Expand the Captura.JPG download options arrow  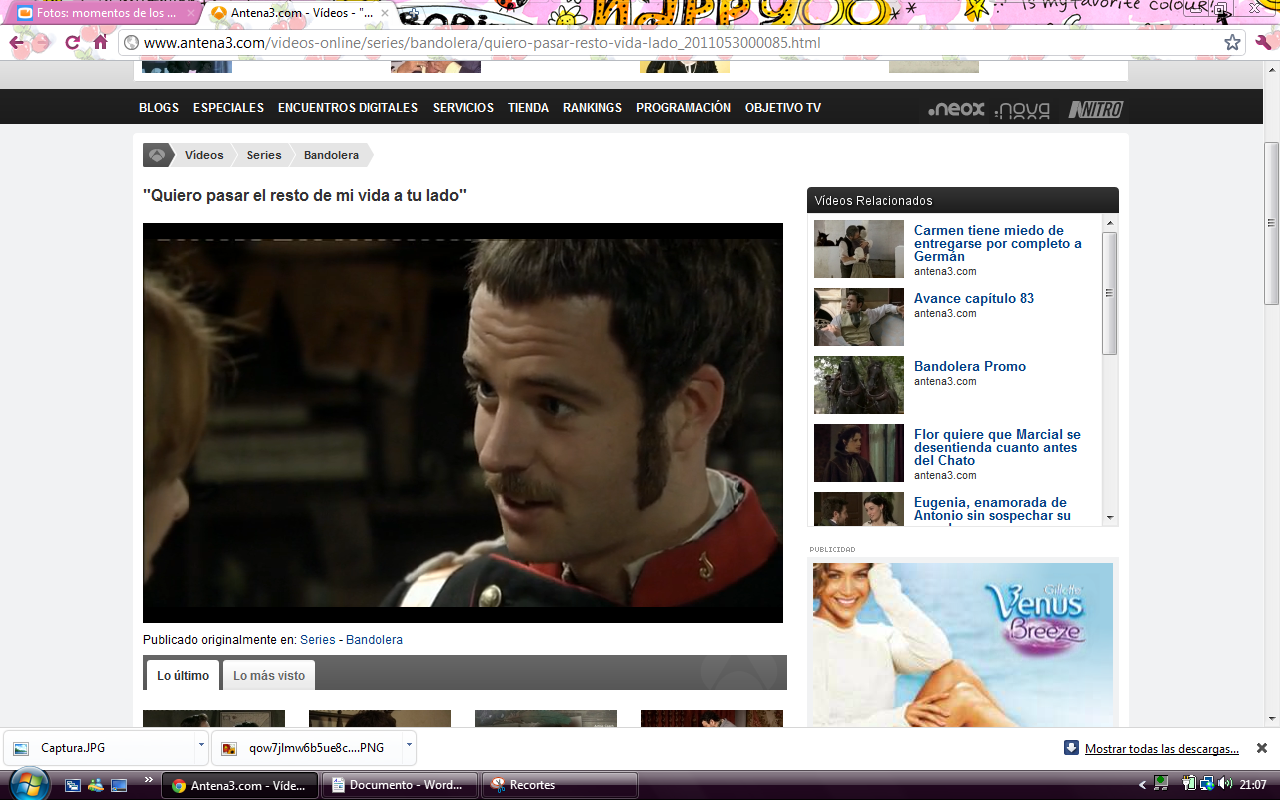click(201, 746)
